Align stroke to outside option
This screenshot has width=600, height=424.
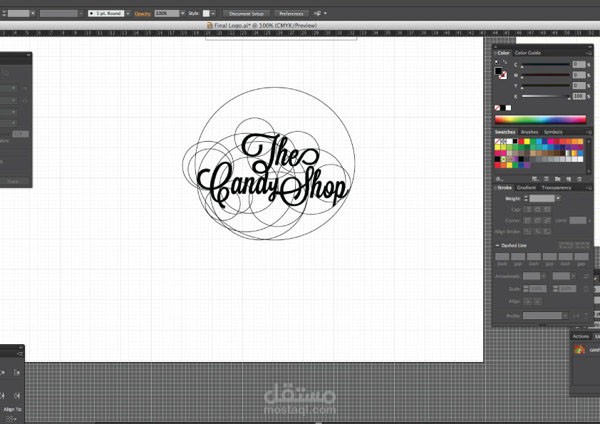[547, 232]
